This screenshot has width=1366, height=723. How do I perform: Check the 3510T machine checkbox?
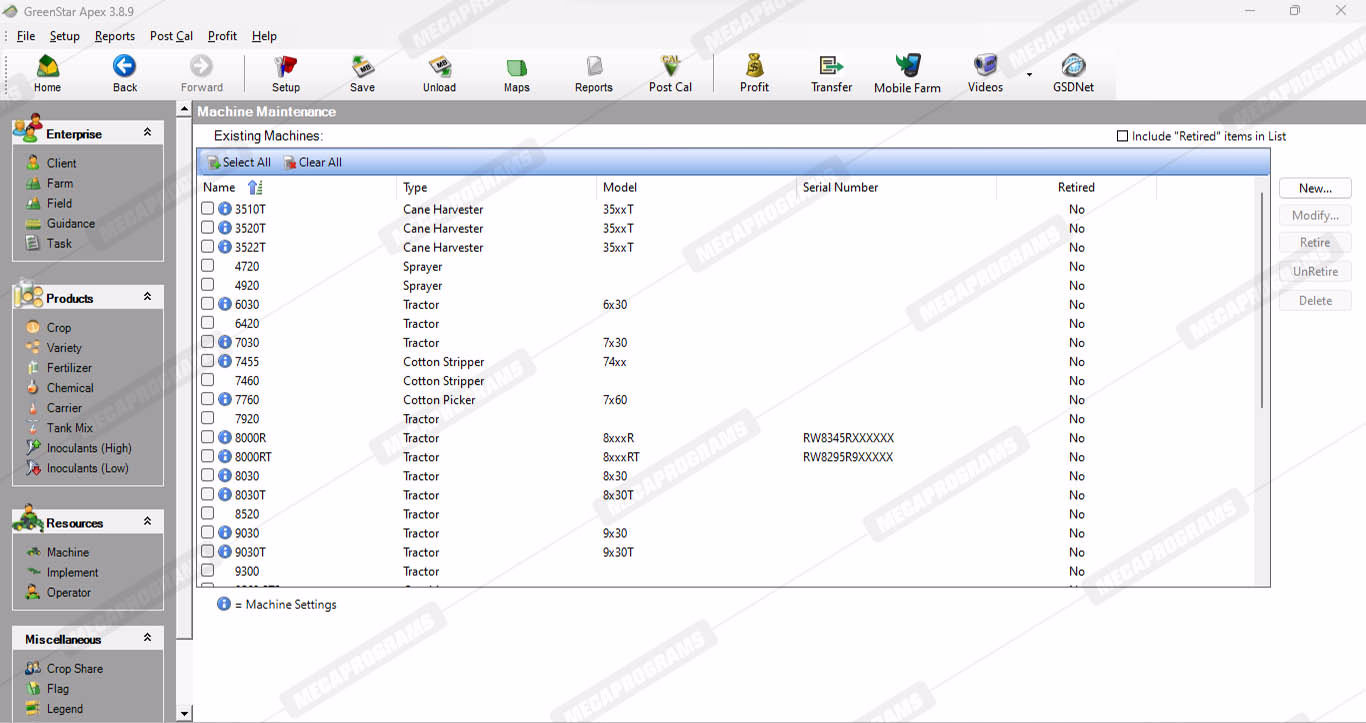click(x=208, y=208)
